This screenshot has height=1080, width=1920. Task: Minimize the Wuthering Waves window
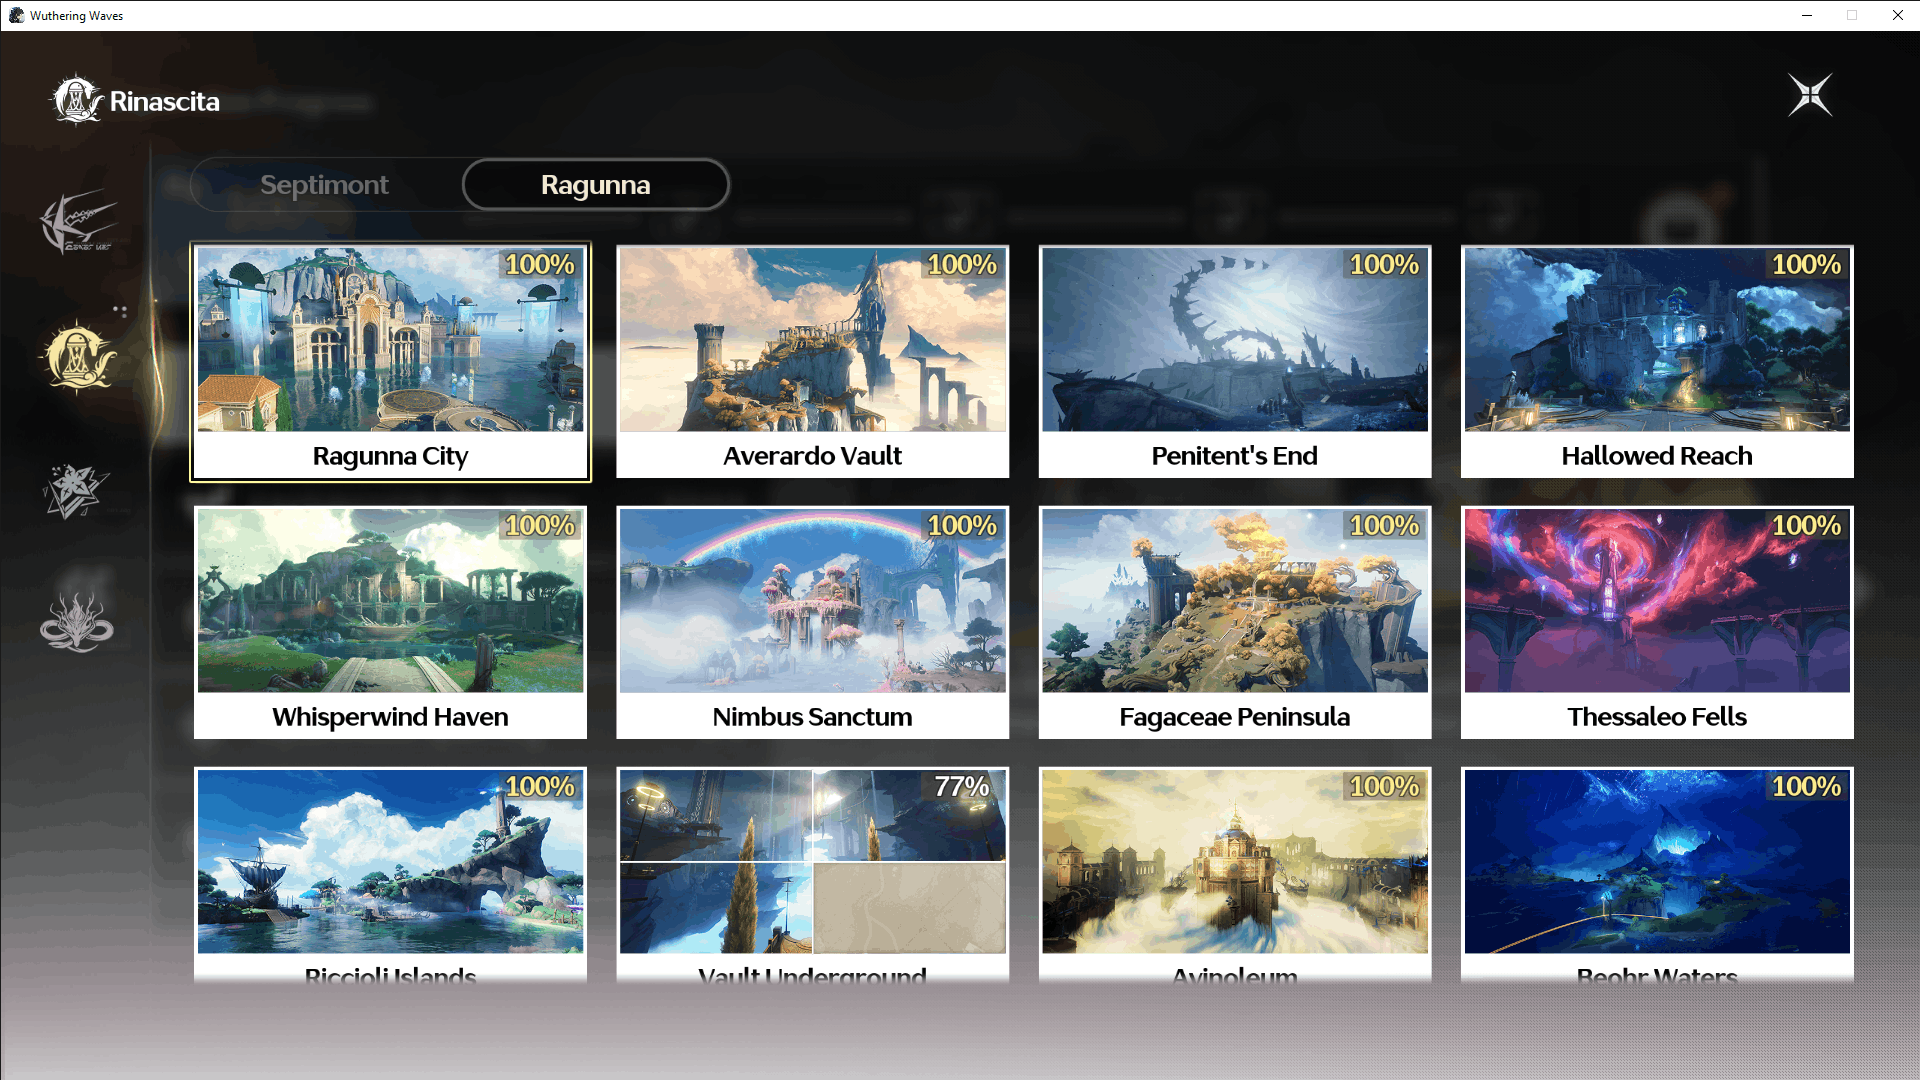coord(1807,15)
